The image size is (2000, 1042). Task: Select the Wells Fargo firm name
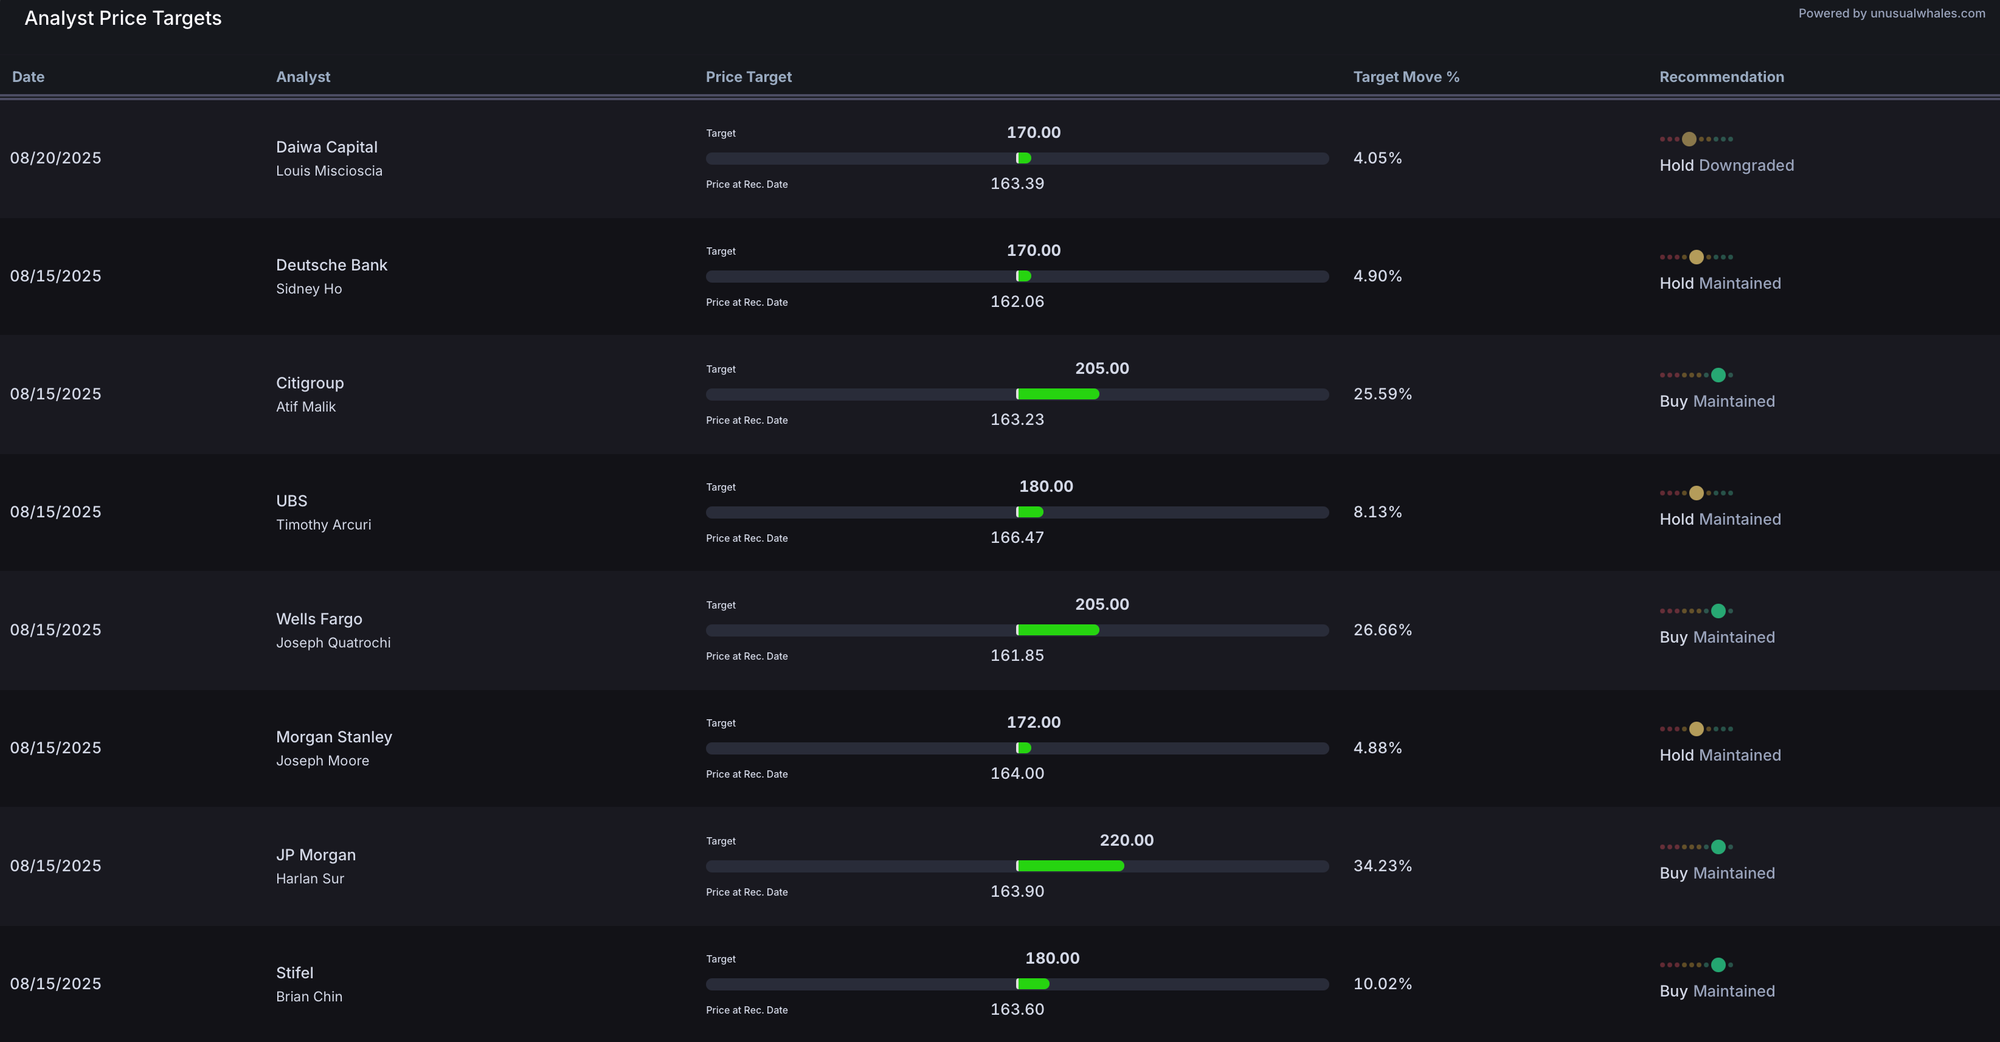tap(319, 619)
